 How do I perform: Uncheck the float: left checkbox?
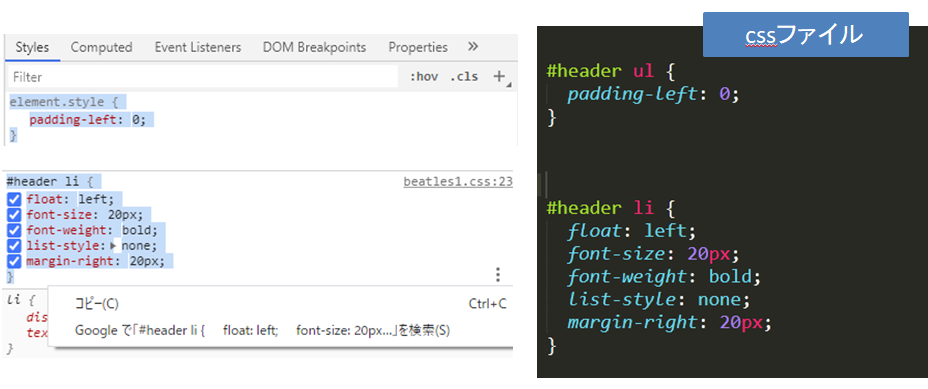[x=14, y=200]
